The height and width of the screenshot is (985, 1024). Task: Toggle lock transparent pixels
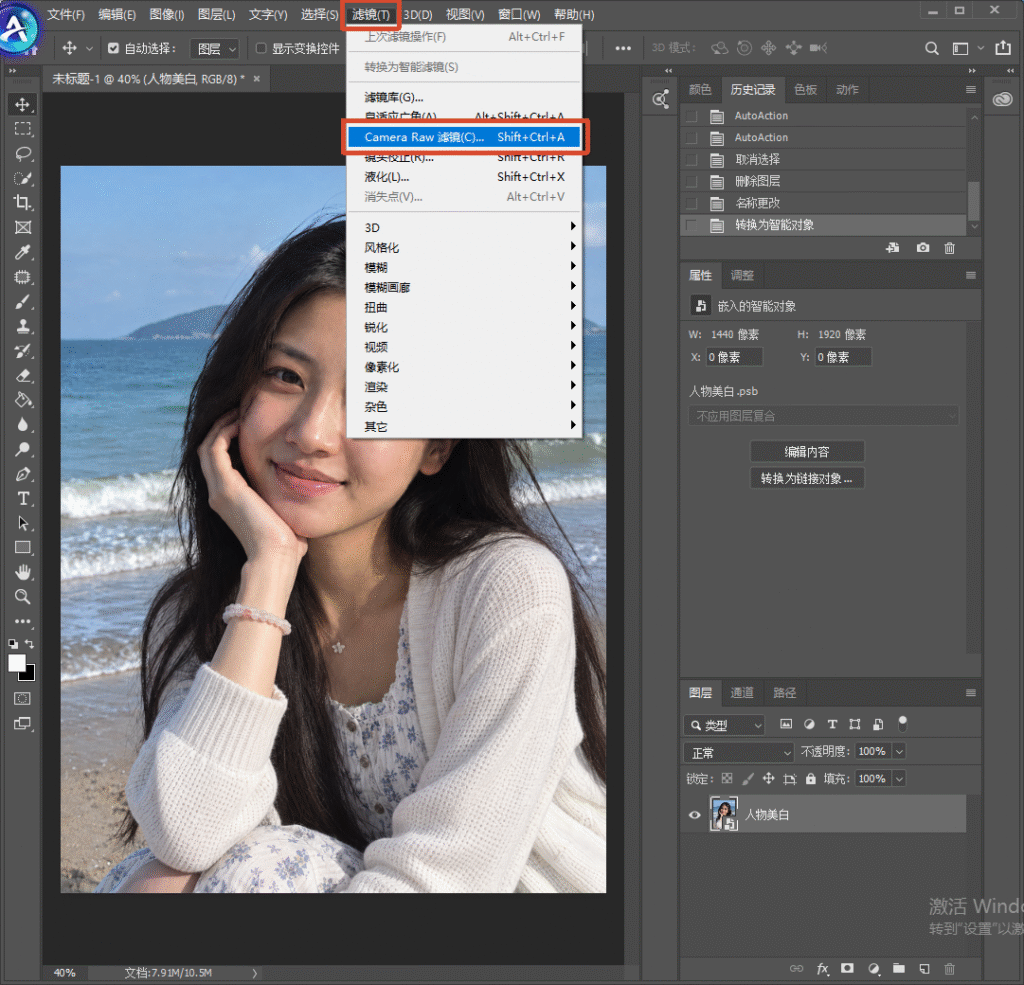727,779
